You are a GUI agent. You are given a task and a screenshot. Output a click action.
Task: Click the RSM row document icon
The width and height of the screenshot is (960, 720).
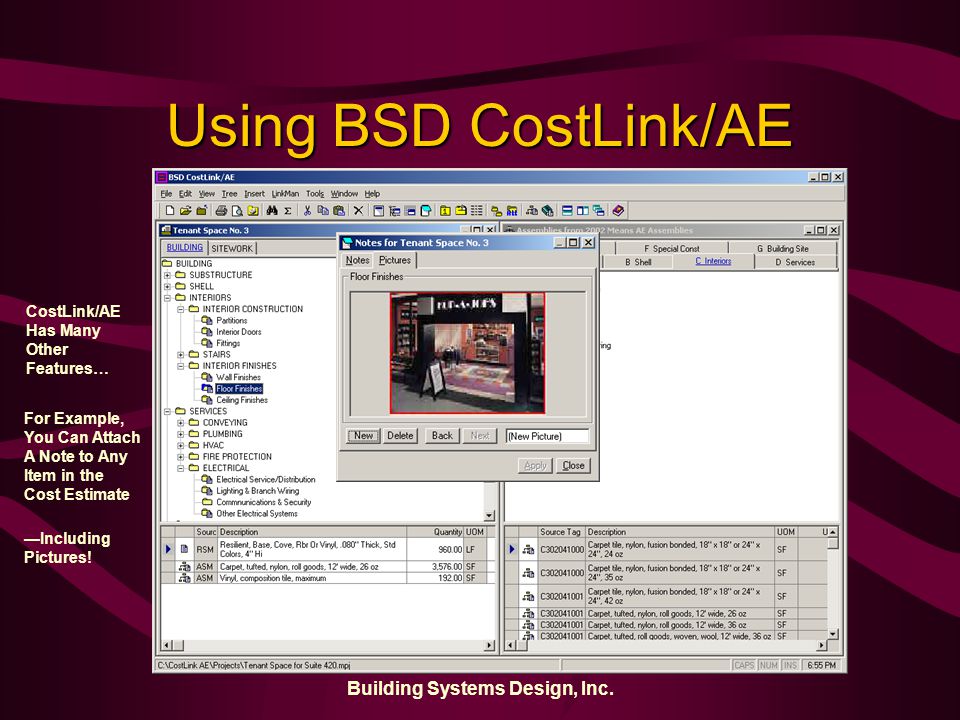pos(184,549)
